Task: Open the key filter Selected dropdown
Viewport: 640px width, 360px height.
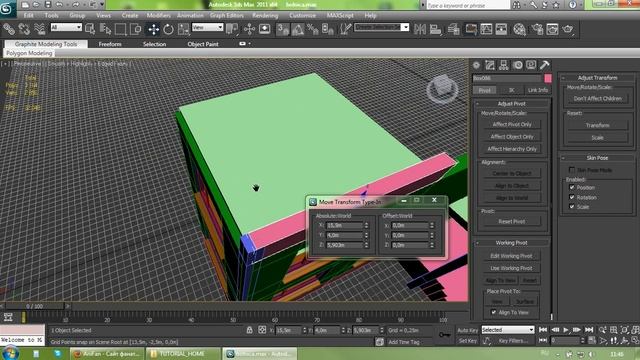Action: [x=508, y=330]
